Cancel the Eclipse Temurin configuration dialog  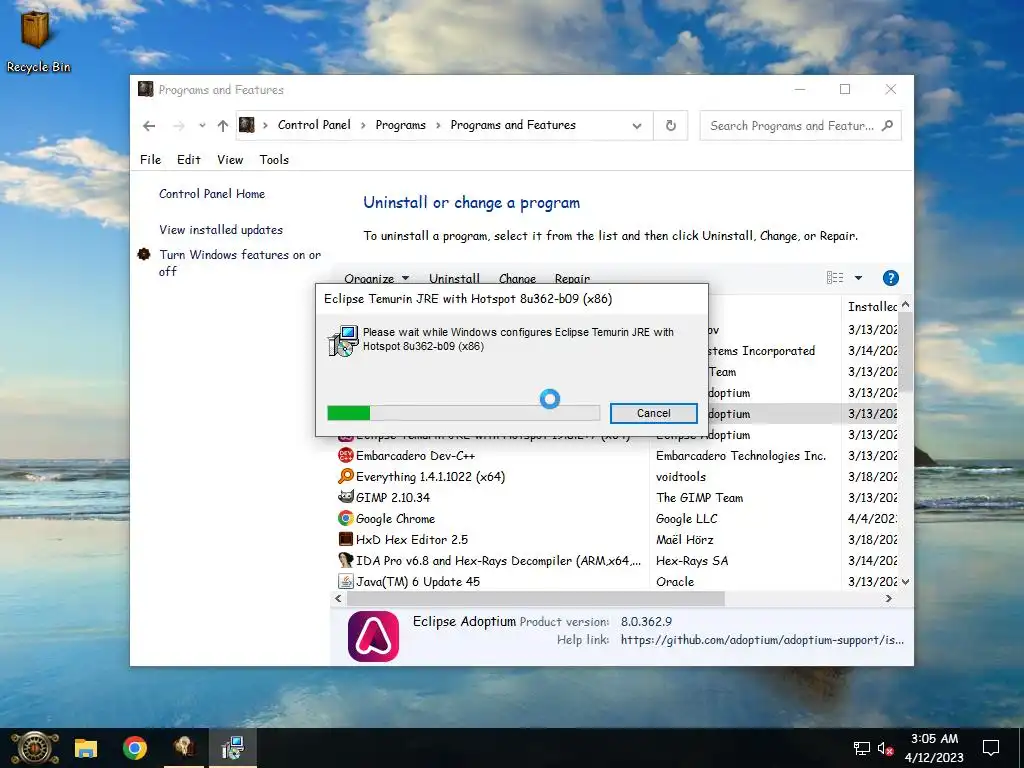coord(653,413)
